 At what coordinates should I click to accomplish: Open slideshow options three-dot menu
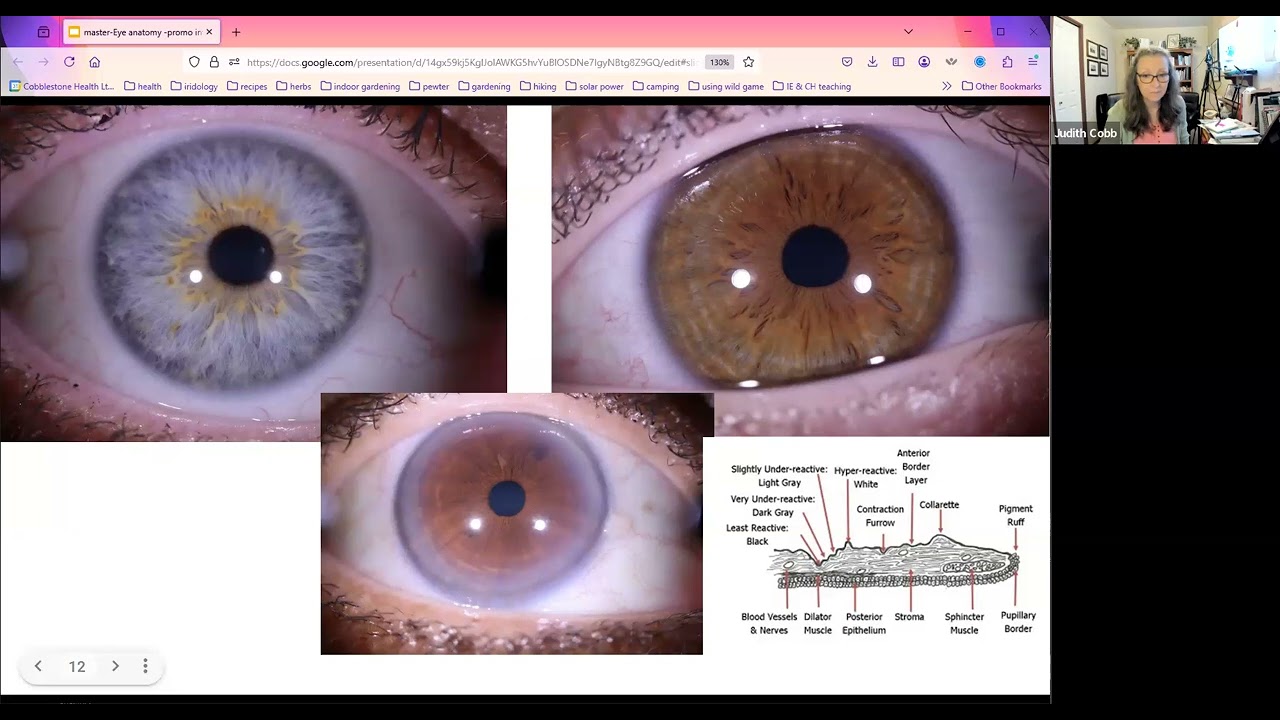[x=145, y=666]
